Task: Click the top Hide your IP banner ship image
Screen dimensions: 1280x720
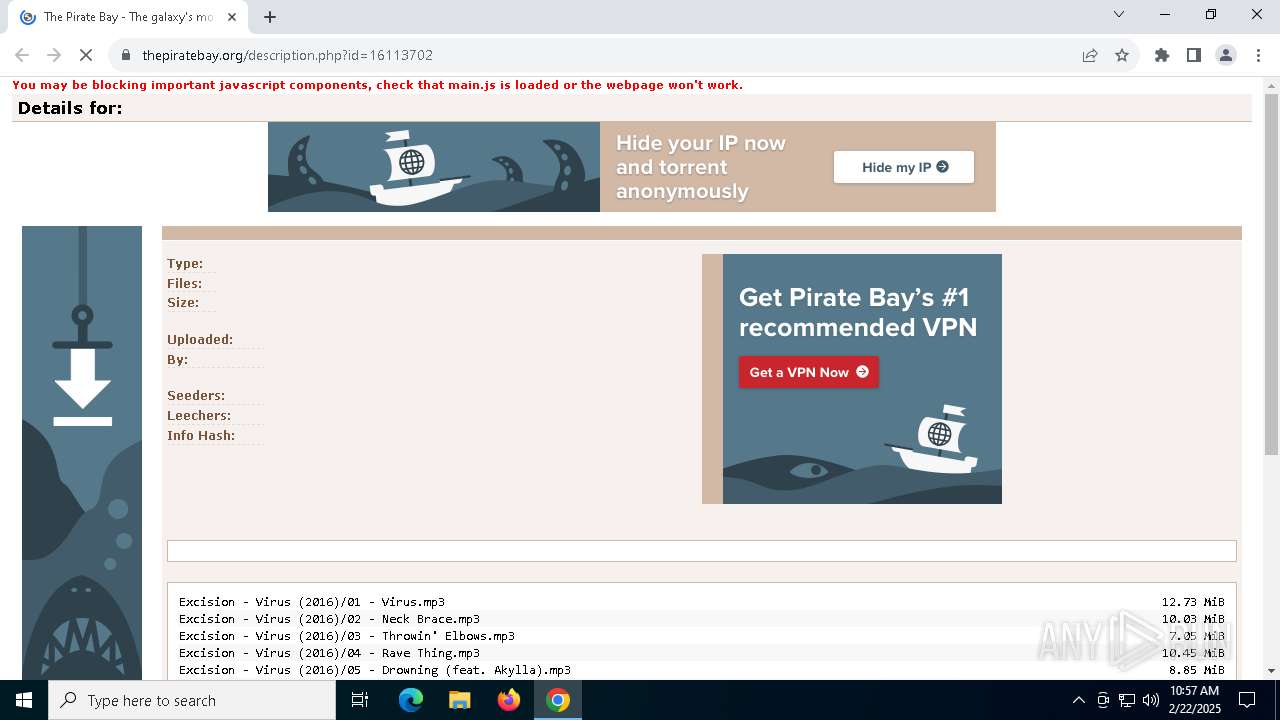Action: [x=434, y=167]
